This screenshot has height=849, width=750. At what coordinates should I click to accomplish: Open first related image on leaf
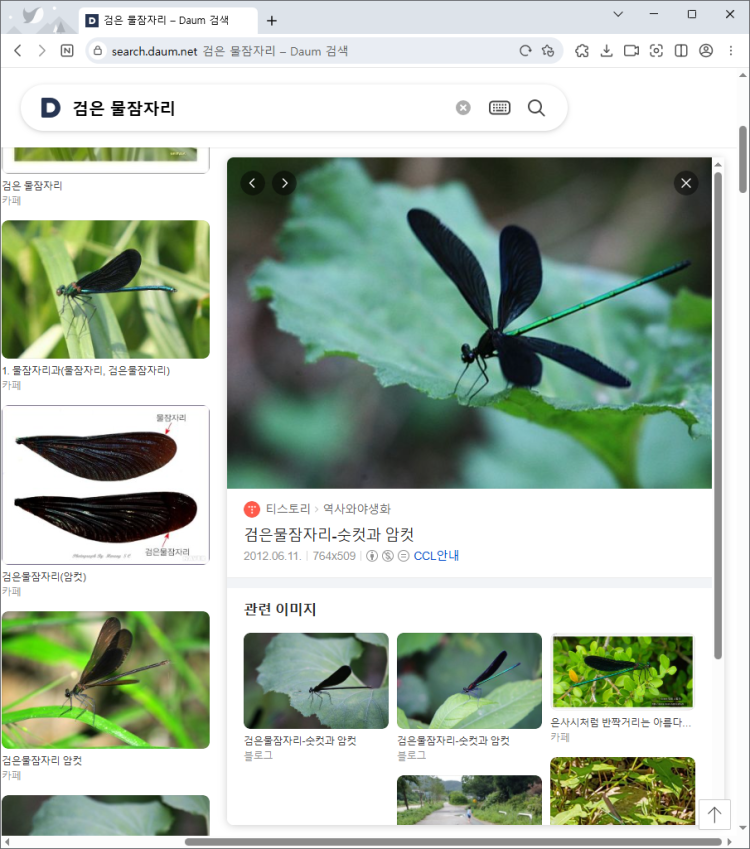pos(316,681)
